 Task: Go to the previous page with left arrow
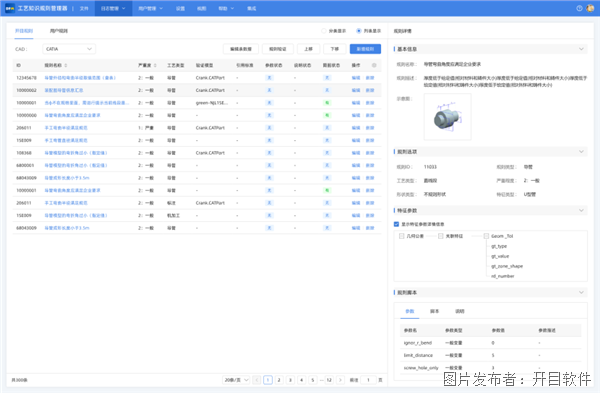(x=257, y=380)
